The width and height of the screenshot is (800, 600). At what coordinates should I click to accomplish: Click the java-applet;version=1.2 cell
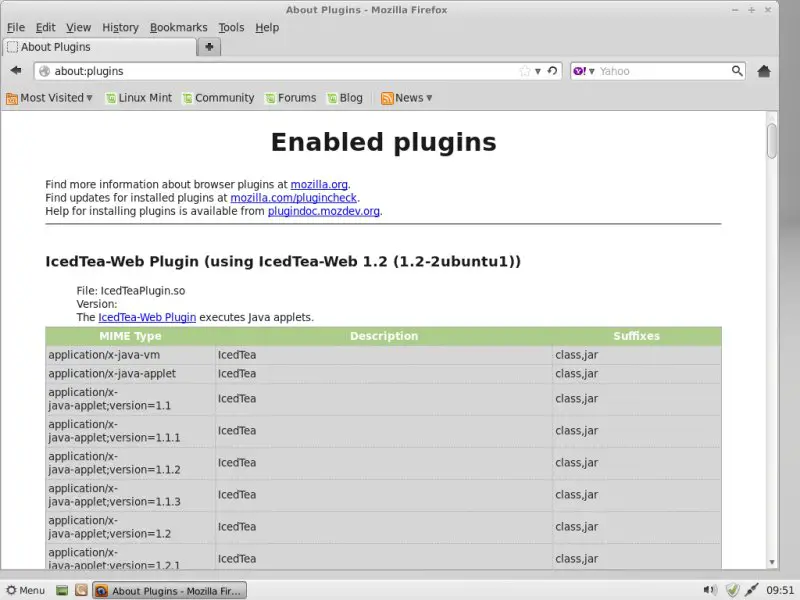click(x=130, y=527)
